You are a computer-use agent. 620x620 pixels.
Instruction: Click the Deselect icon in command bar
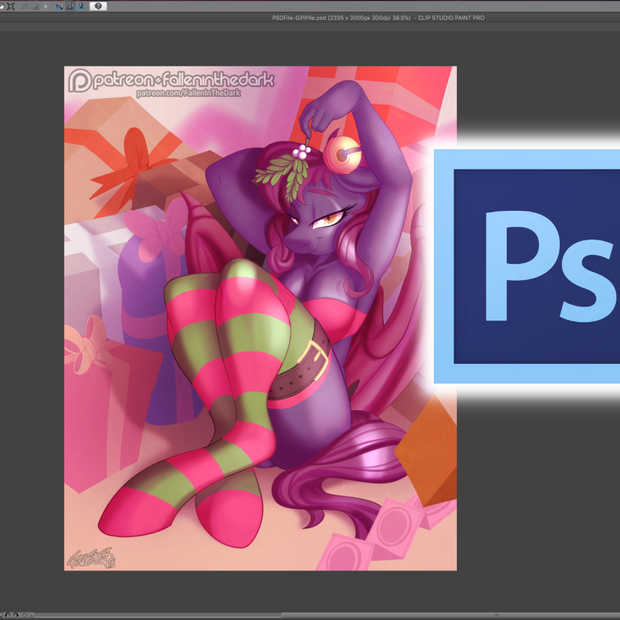click(25, 6)
